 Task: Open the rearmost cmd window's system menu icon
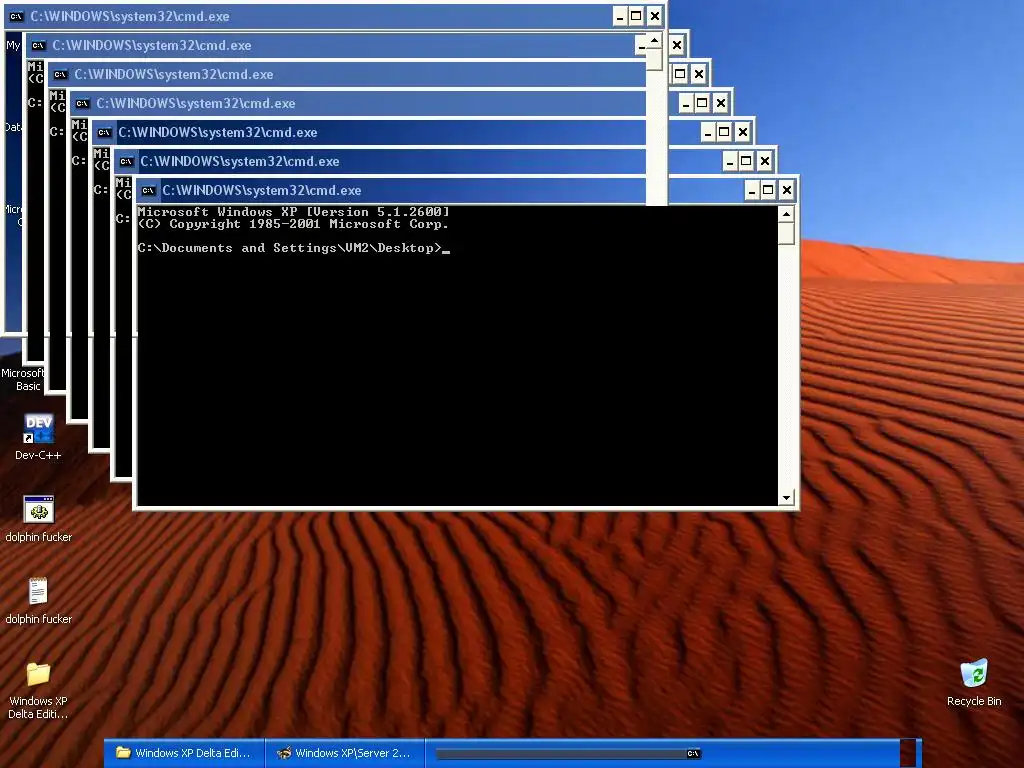point(16,16)
